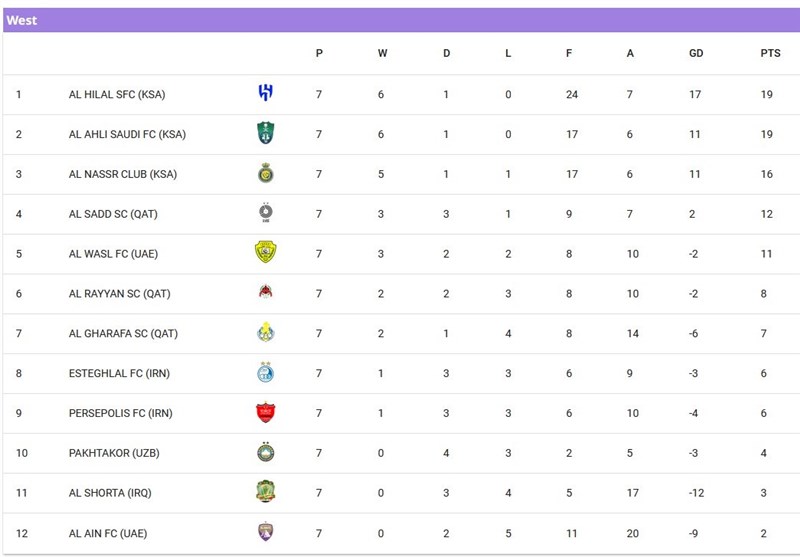Open the AL SADD SC (QAT) team name
This screenshot has height=557, width=800.
click(x=113, y=214)
